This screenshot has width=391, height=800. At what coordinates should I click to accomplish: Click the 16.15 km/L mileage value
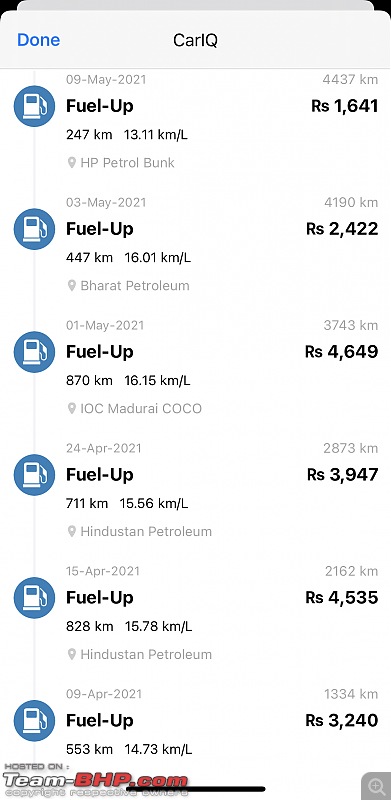pyautogui.click(x=157, y=381)
